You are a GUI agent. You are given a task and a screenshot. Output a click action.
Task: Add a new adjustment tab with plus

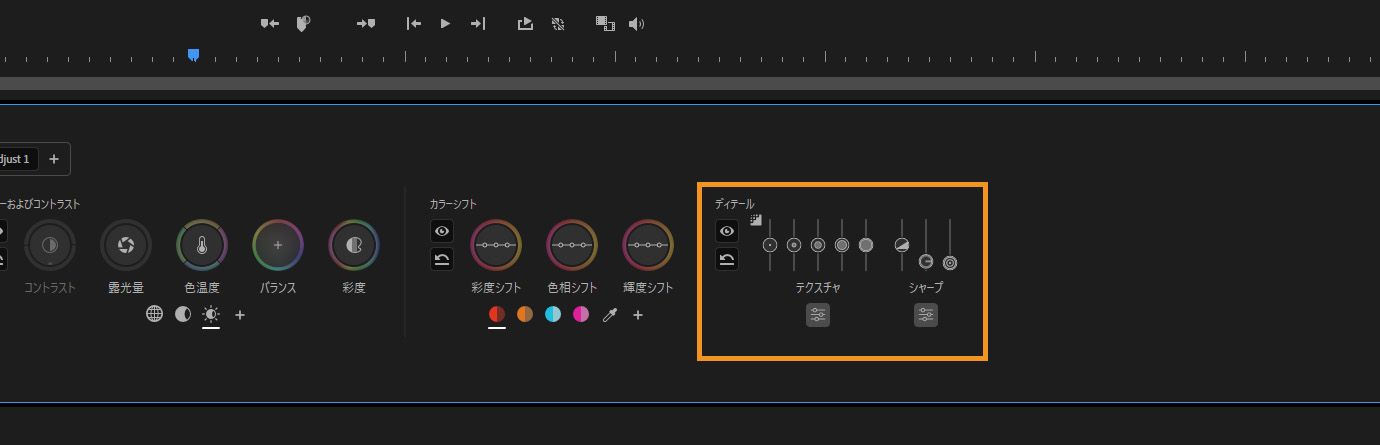54,159
